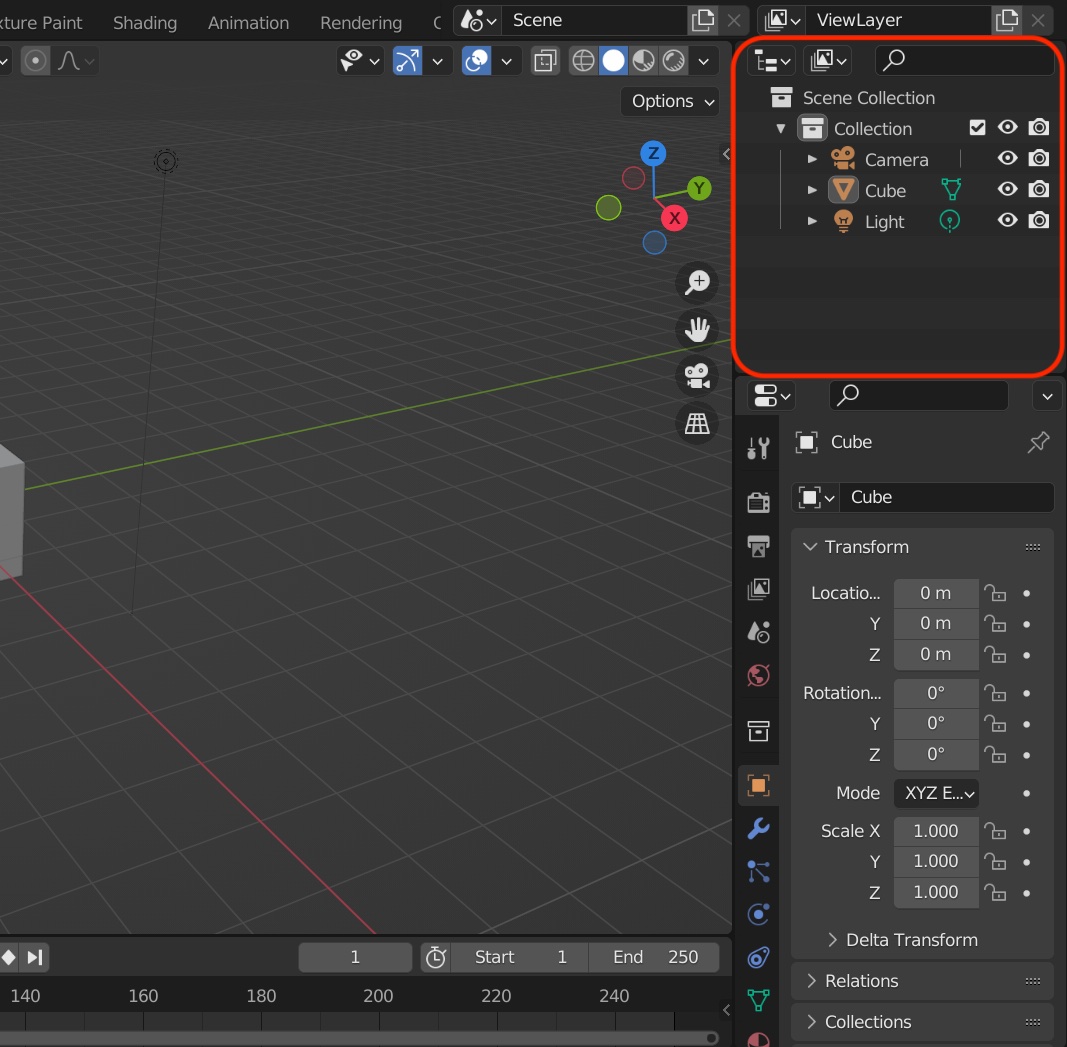
Task: Click the End frame field
Action: tap(655, 957)
